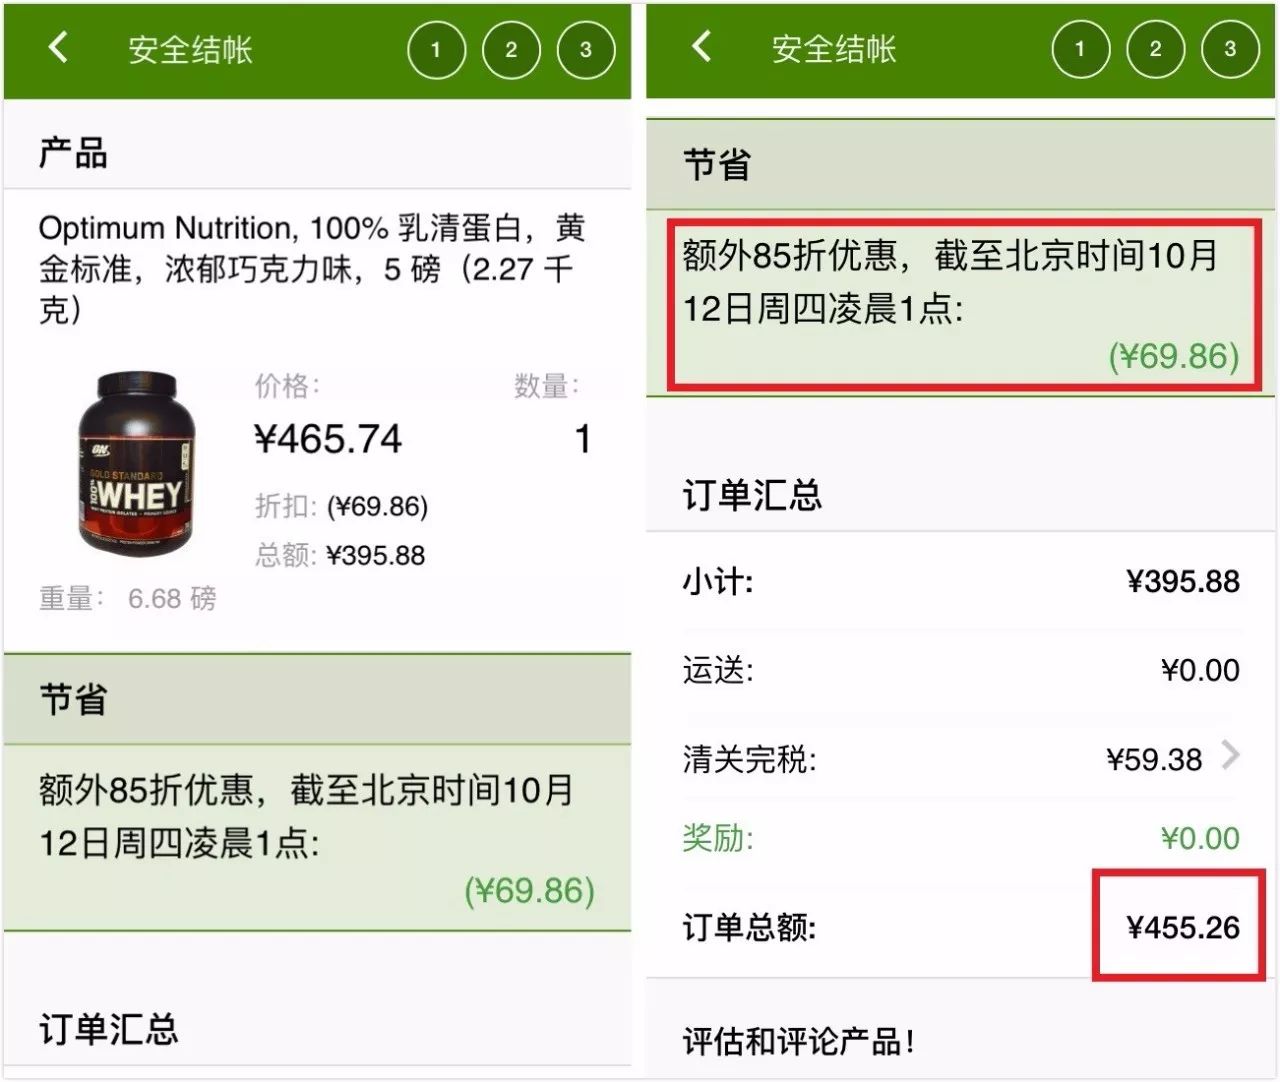Select step 3 circle on left screen
The height and width of the screenshot is (1082, 1280).
[x=585, y=49]
